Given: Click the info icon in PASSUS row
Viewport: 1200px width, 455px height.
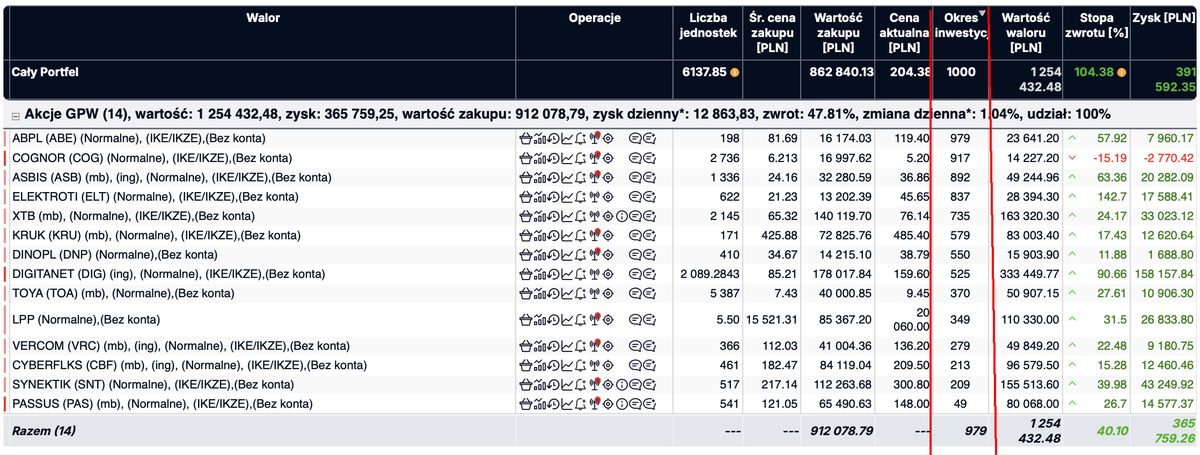Looking at the screenshot, I should (x=621, y=404).
